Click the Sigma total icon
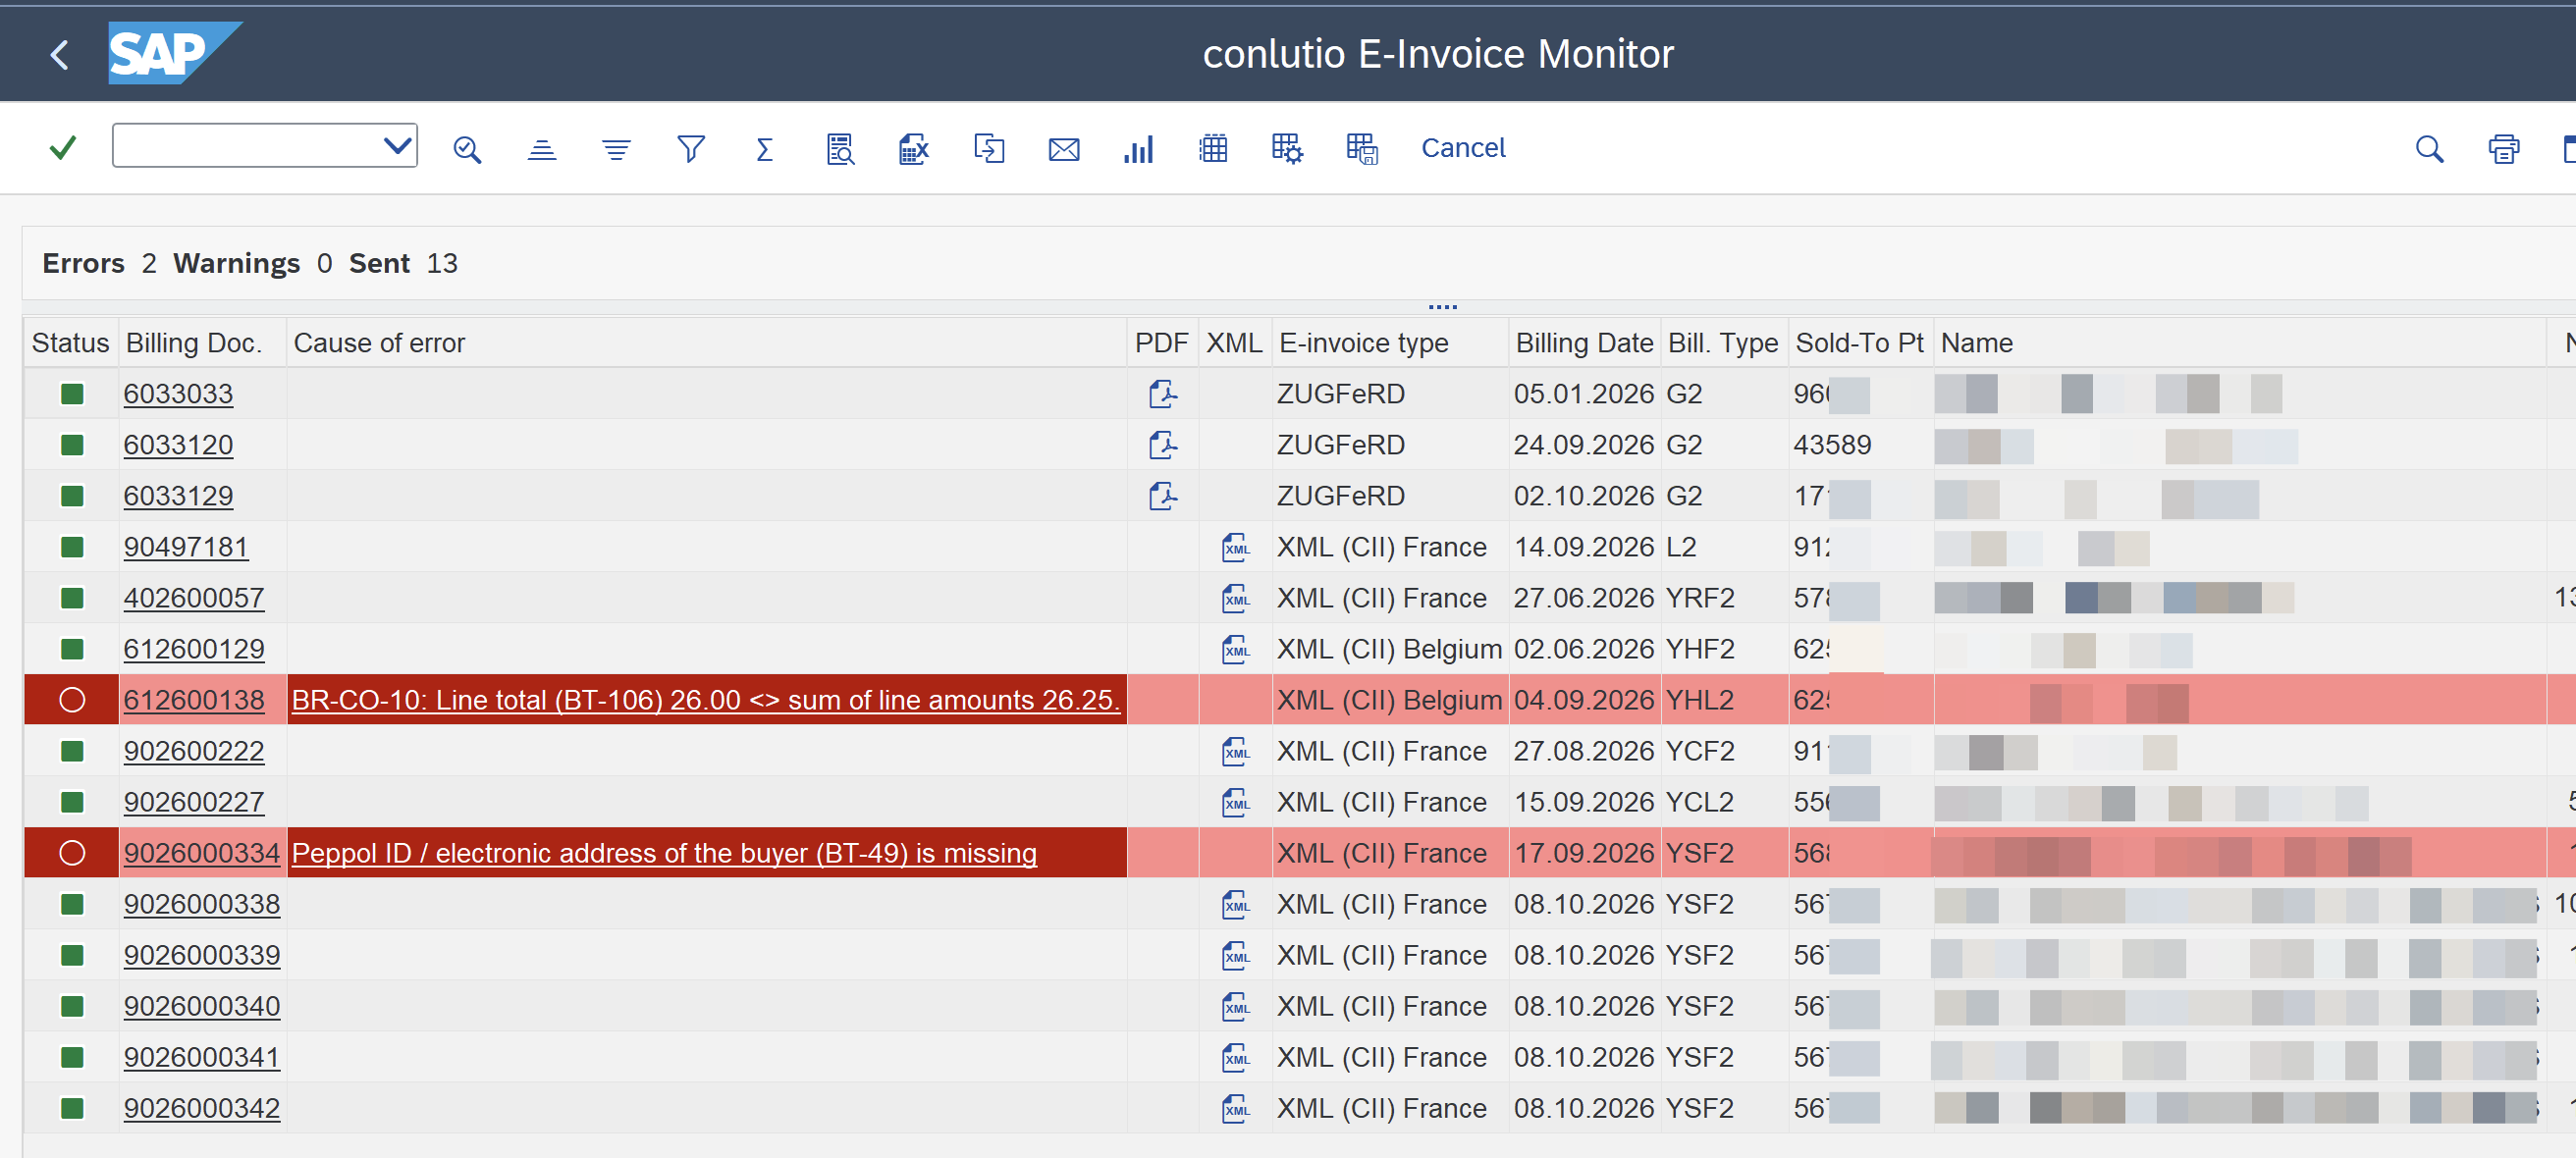This screenshot has height=1158, width=2576. click(765, 149)
